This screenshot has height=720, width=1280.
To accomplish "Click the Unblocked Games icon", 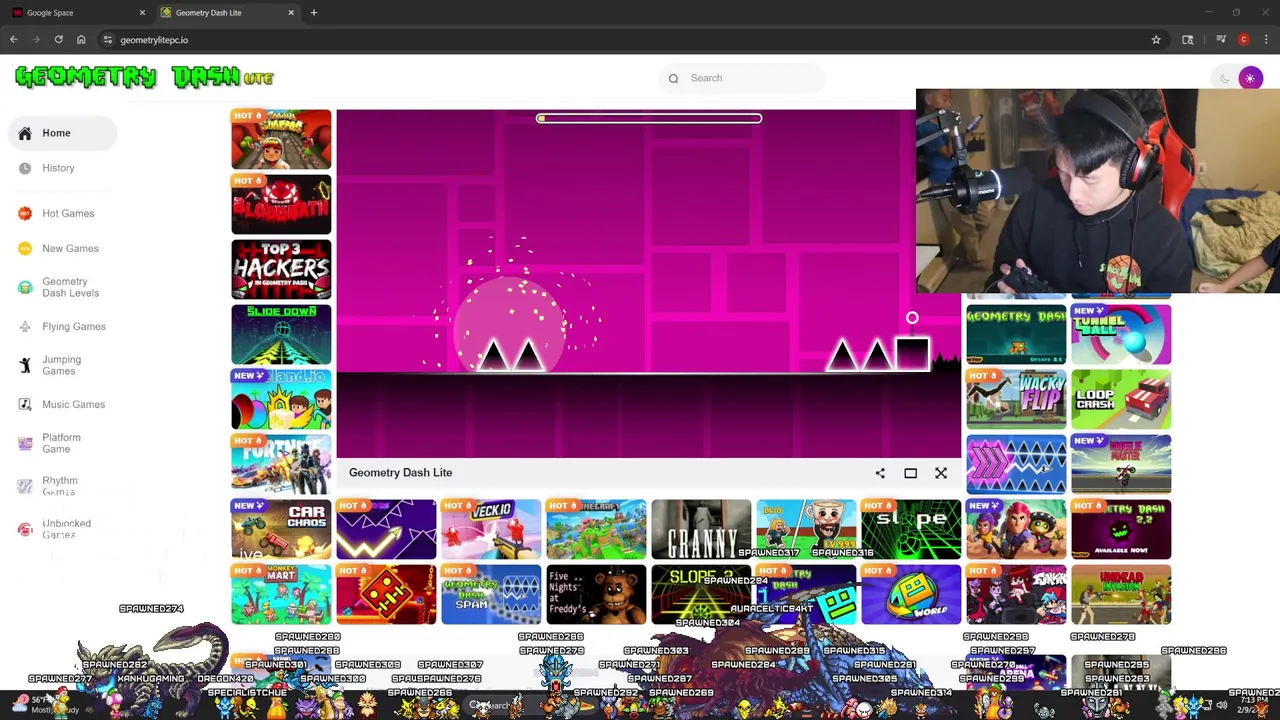I will pyautogui.click(x=25, y=529).
